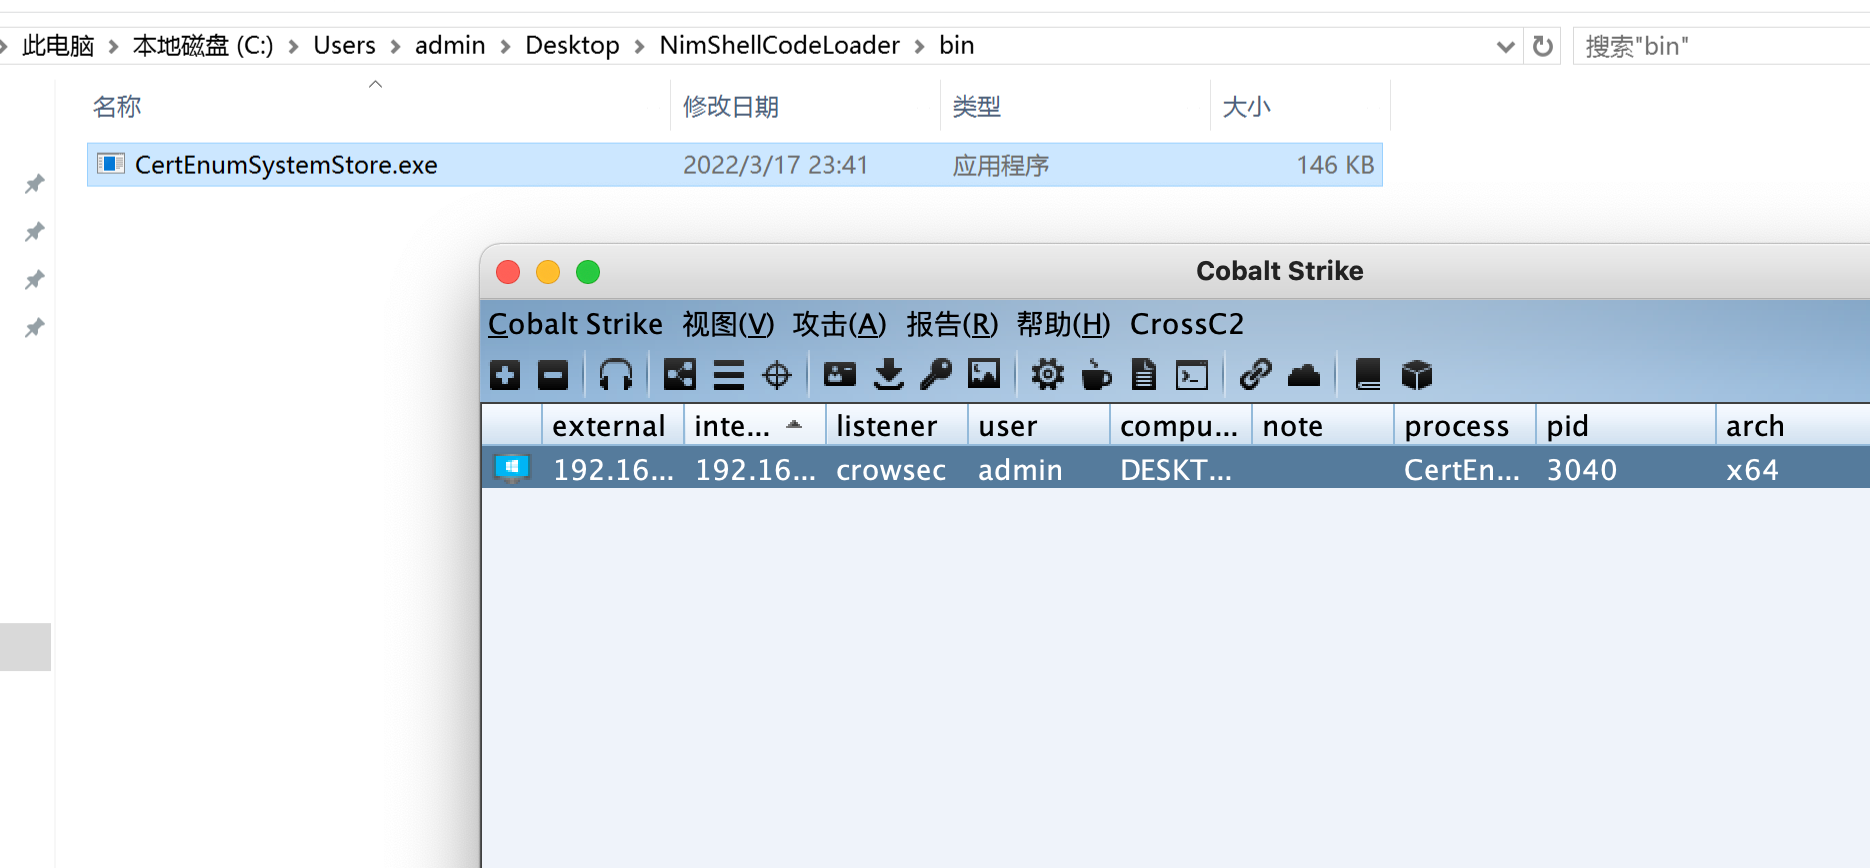The width and height of the screenshot is (1870, 868).
Task: Click pid 3040 in the session row
Action: click(x=1581, y=470)
